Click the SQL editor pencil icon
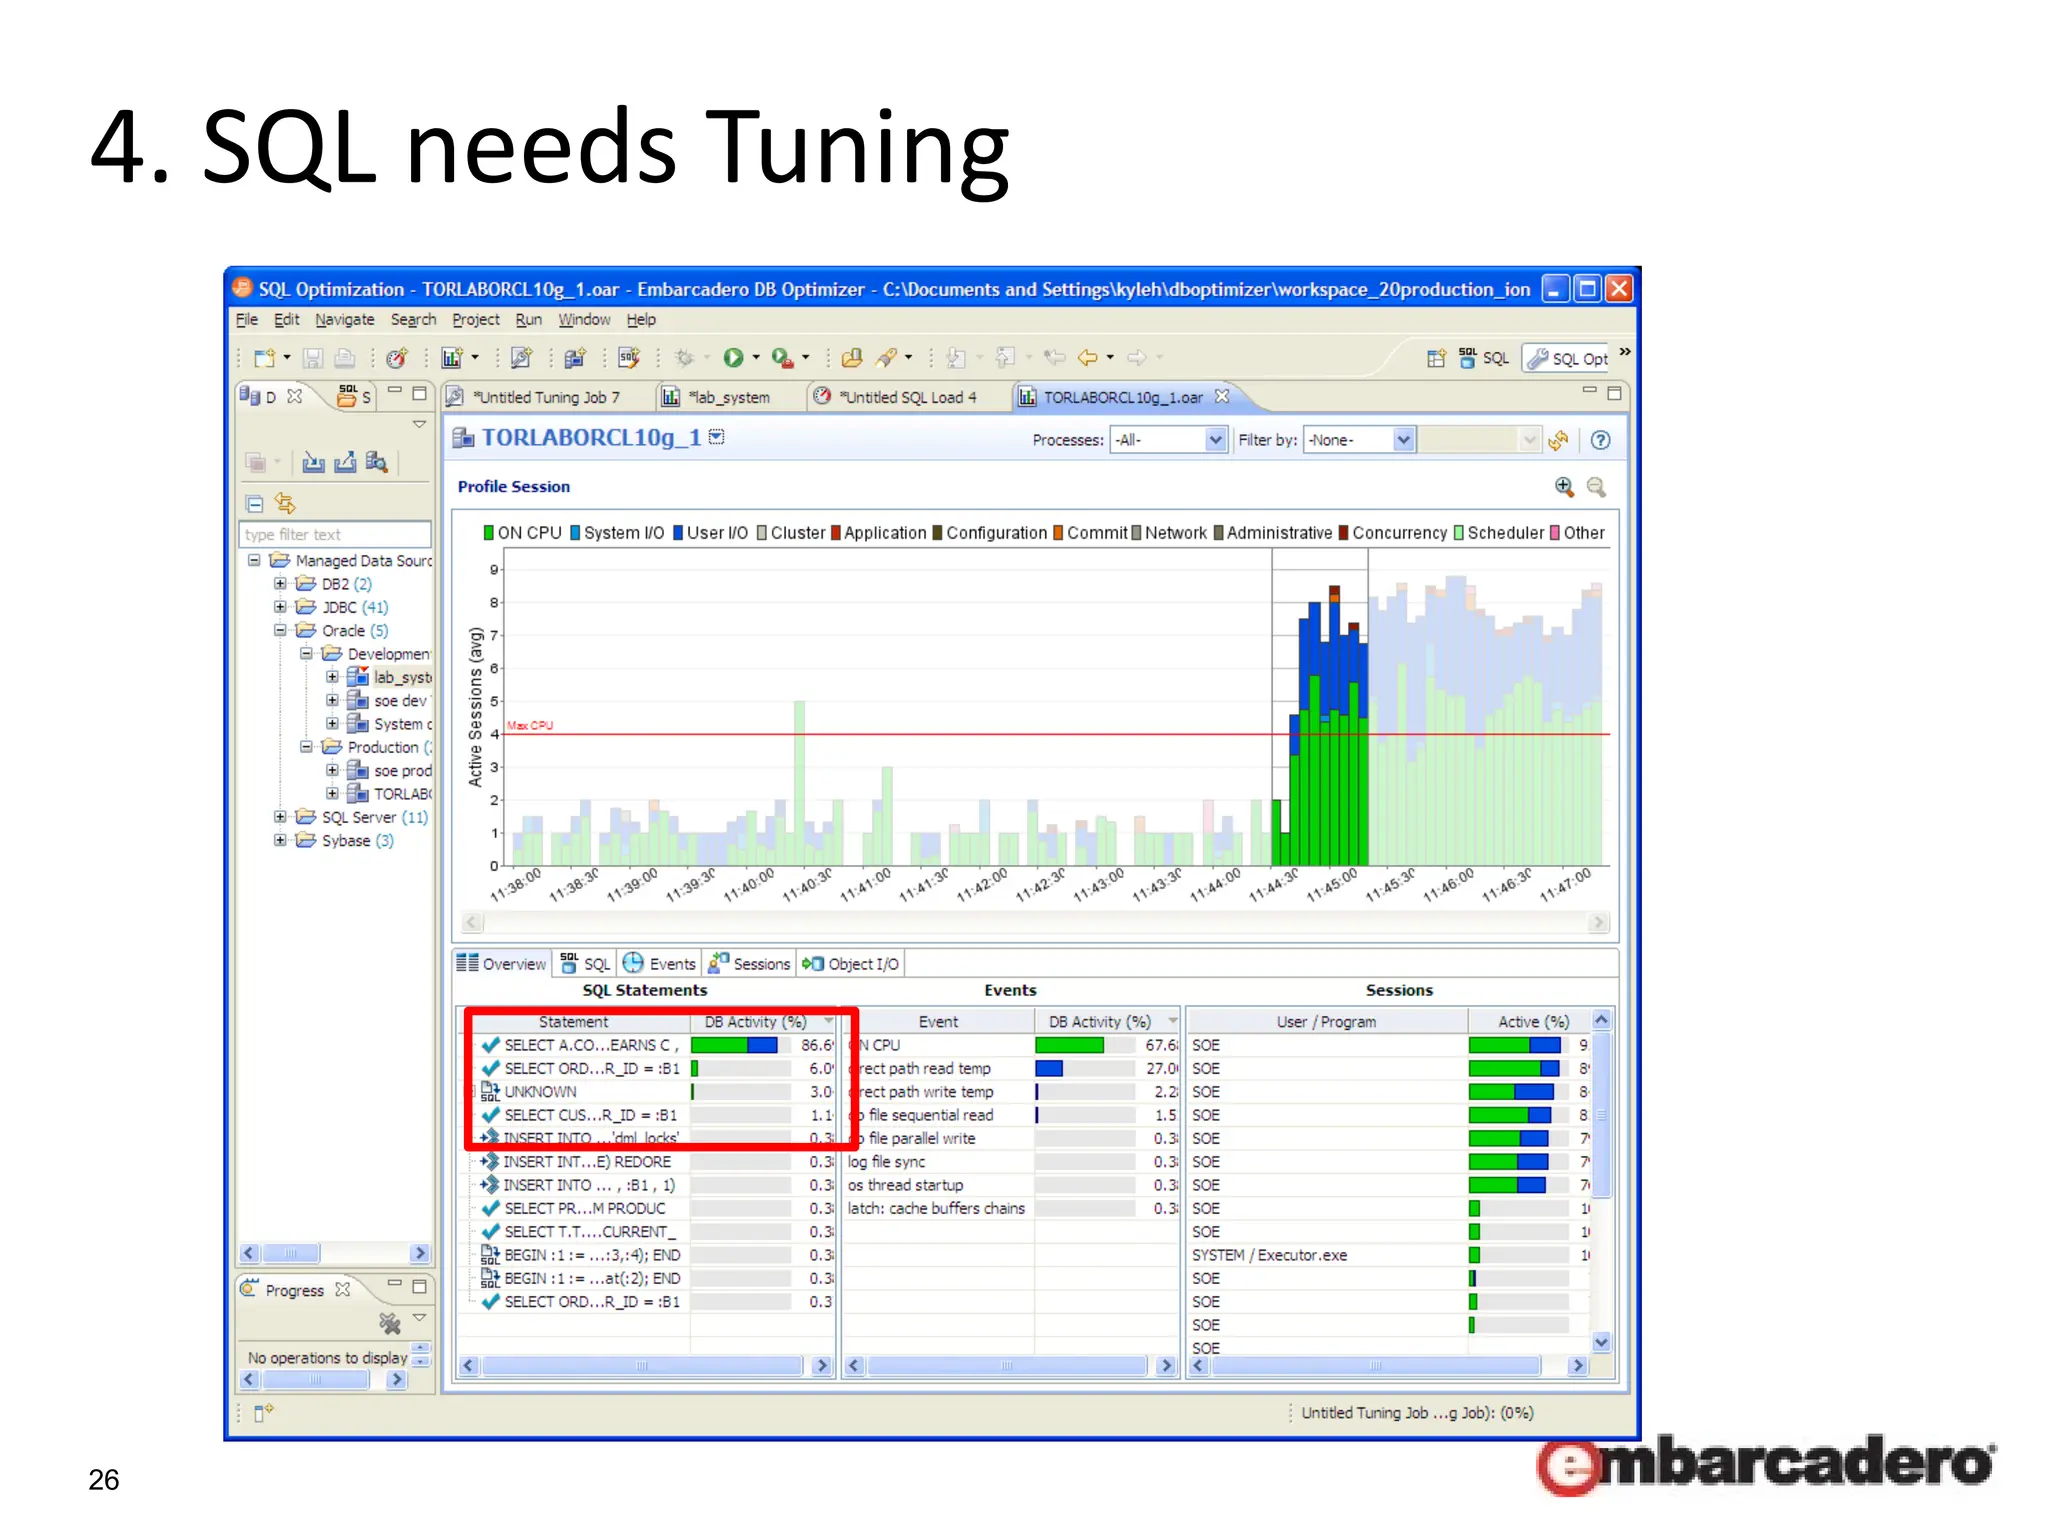 tap(629, 358)
